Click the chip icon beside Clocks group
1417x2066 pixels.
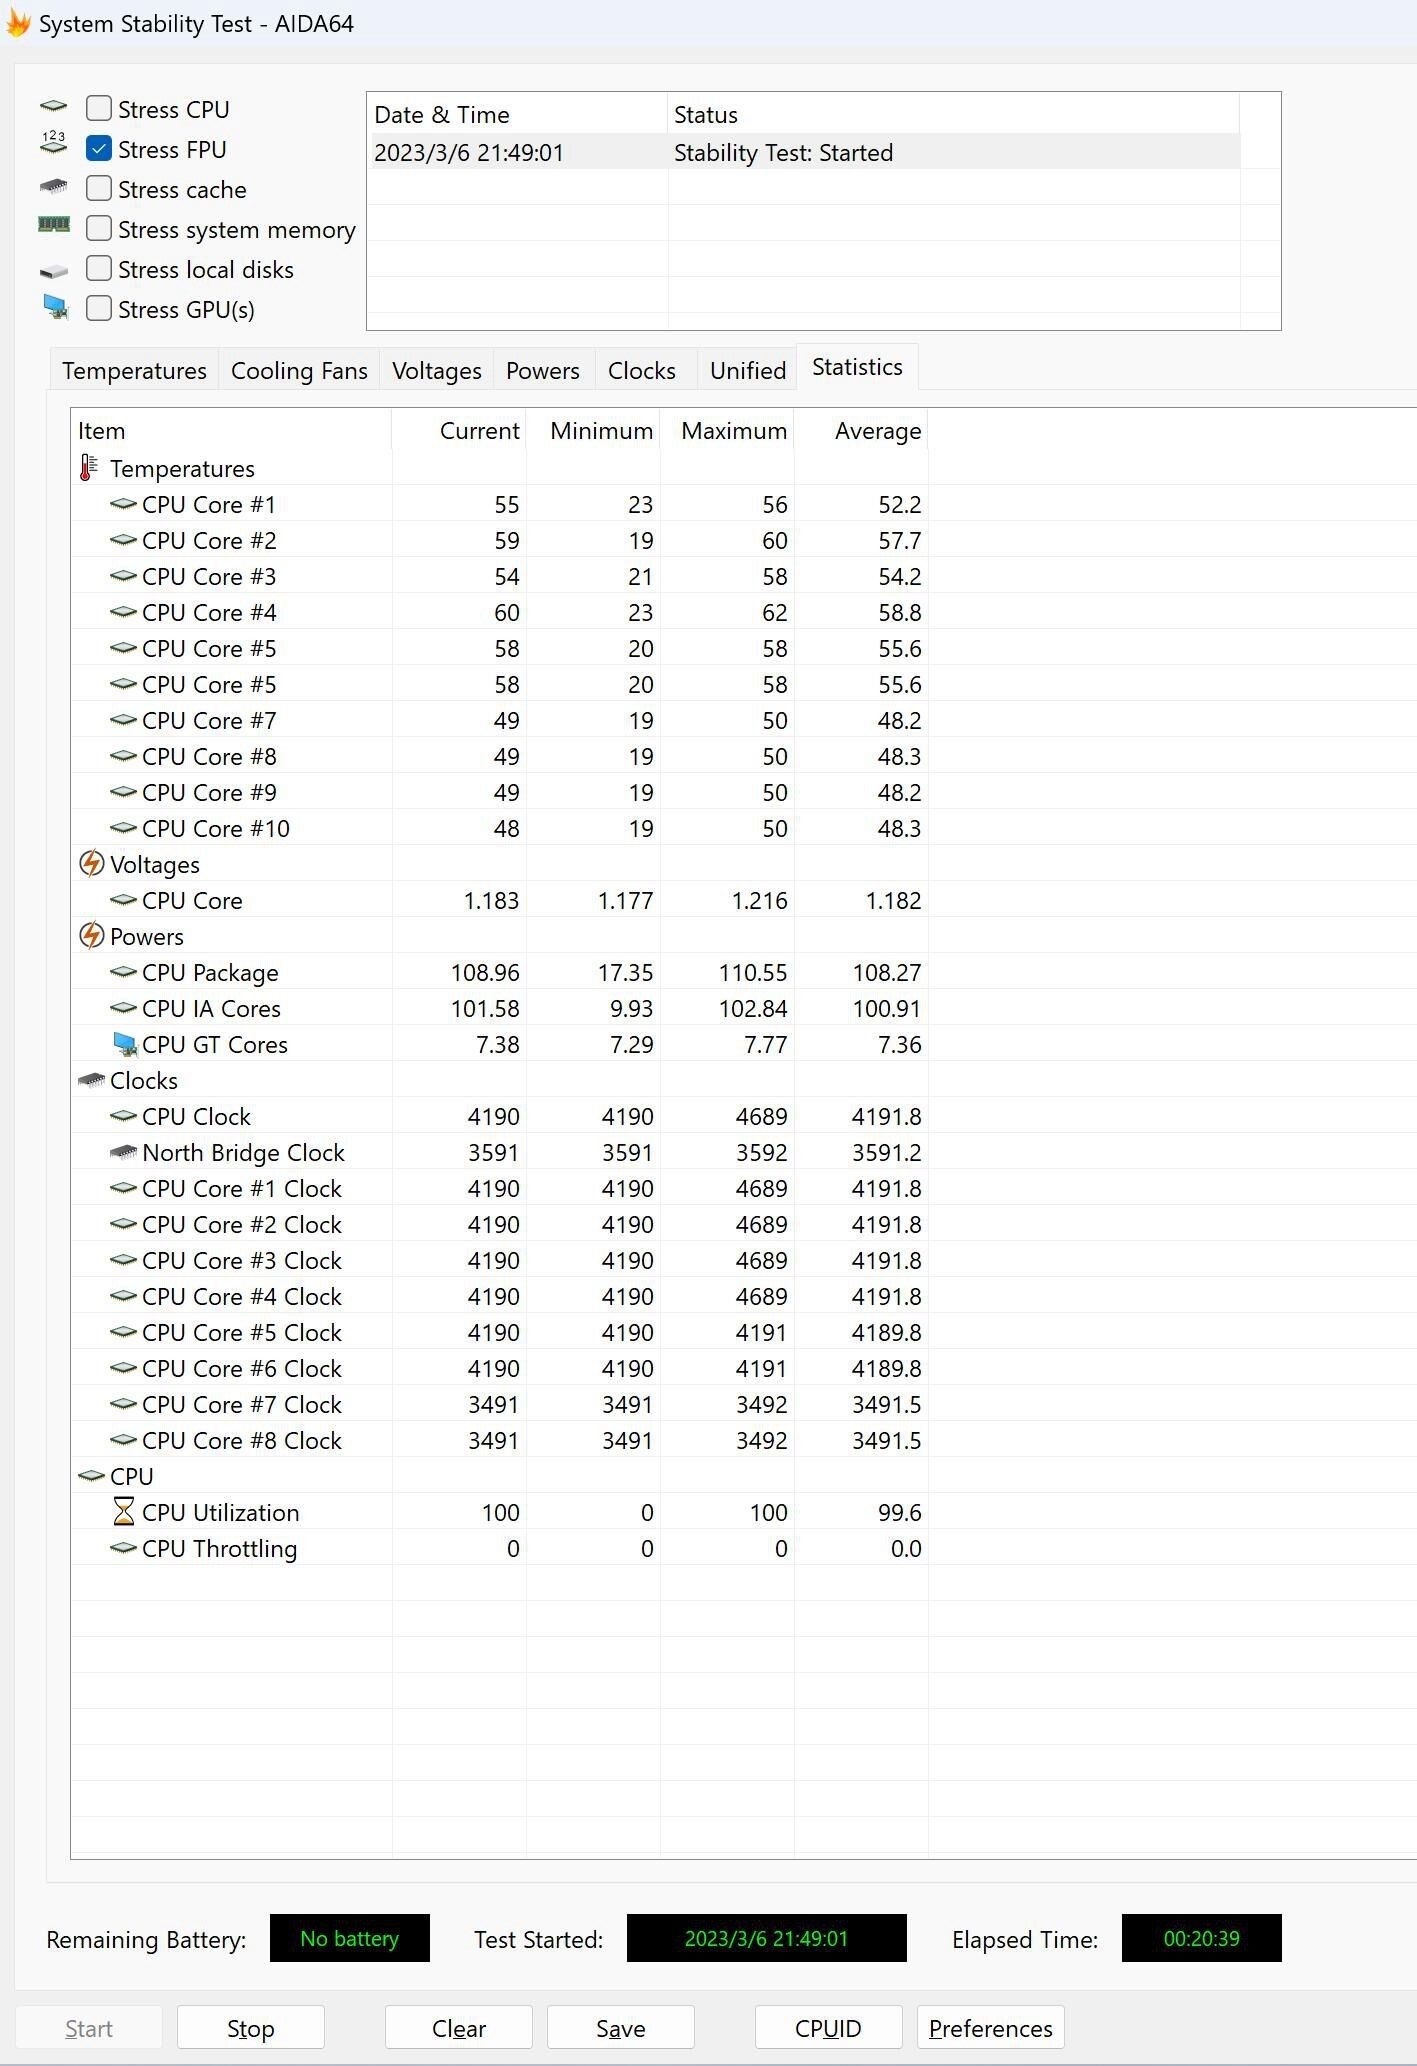pos(91,1080)
